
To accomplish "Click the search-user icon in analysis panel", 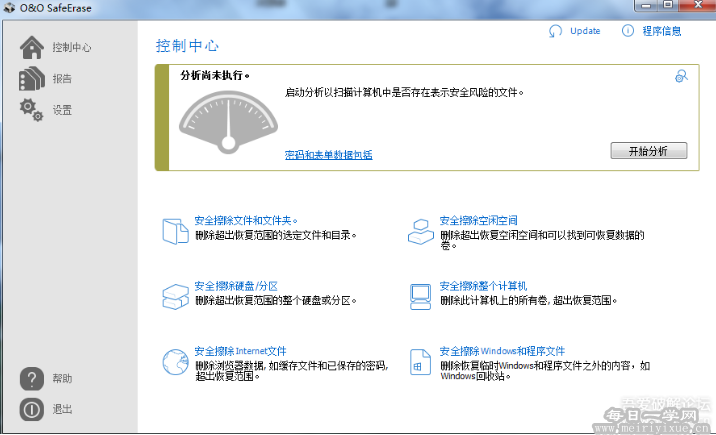I will pyautogui.click(x=681, y=76).
